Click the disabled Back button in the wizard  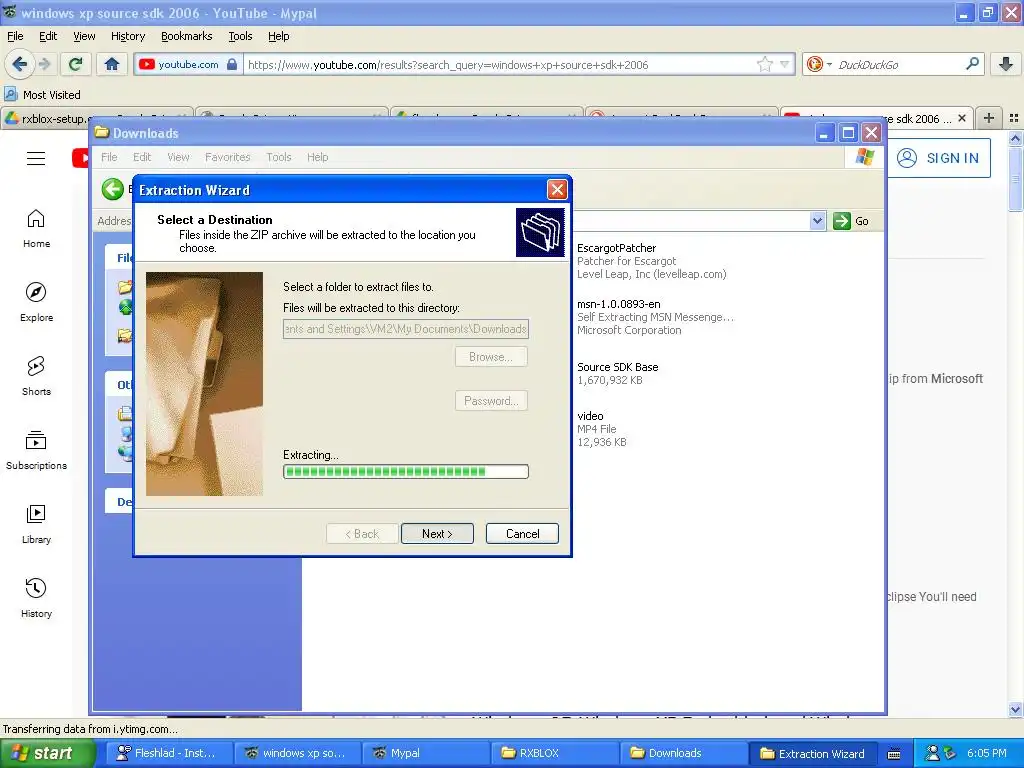[362, 534]
